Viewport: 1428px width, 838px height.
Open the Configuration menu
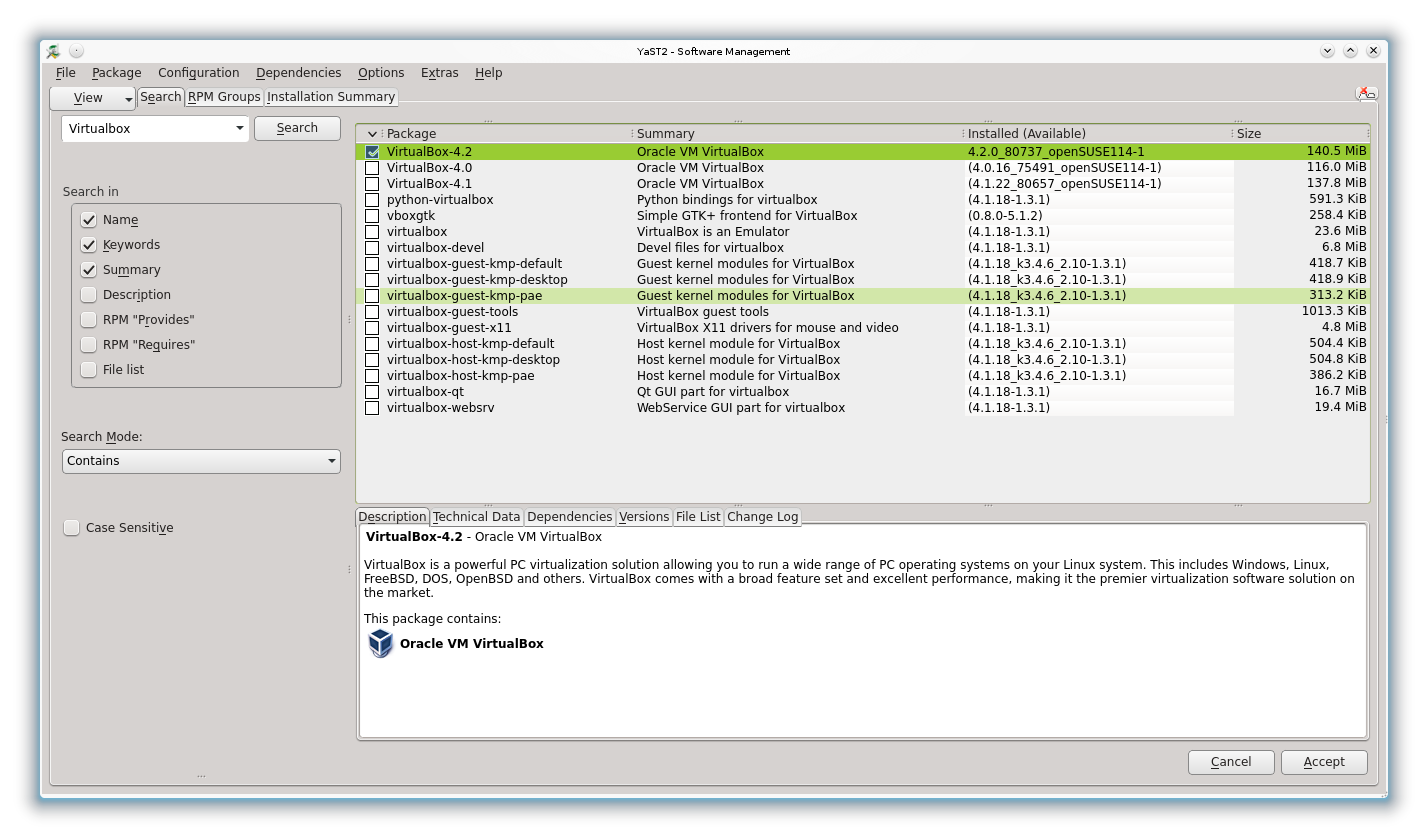coord(199,73)
